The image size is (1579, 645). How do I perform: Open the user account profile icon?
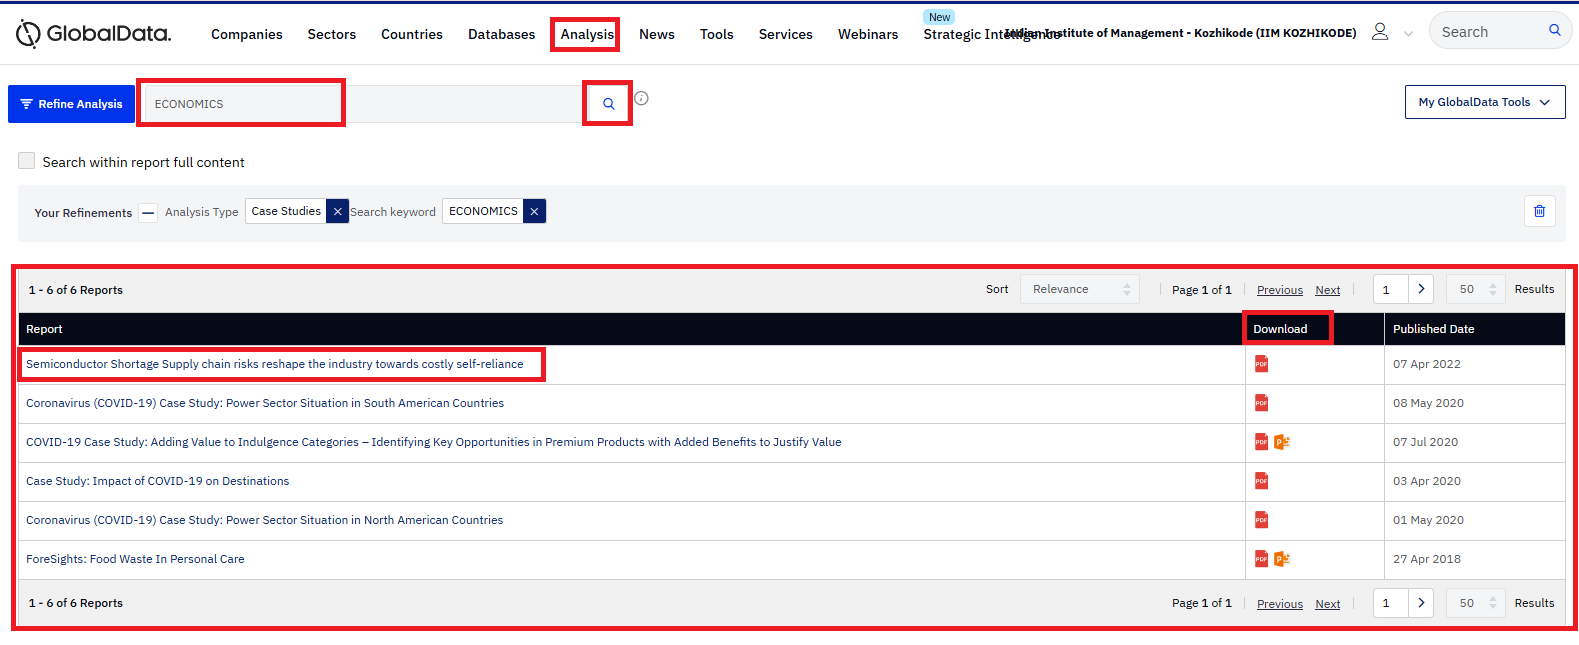1380,32
